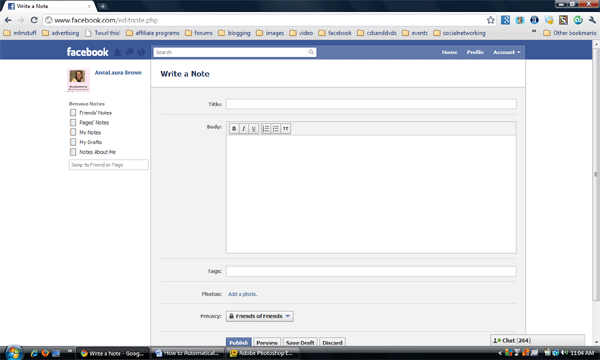Click the Add a photo link
600x360 pixels.
[x=243, y=294]
